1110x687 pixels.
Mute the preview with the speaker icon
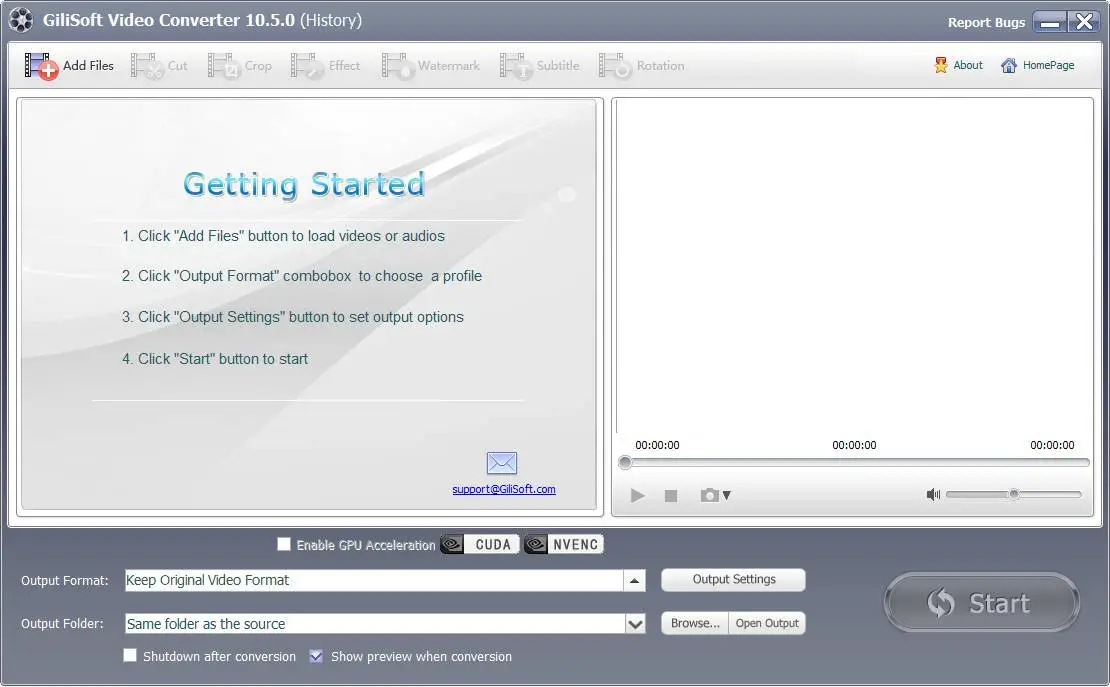click(x=933, y=494)
